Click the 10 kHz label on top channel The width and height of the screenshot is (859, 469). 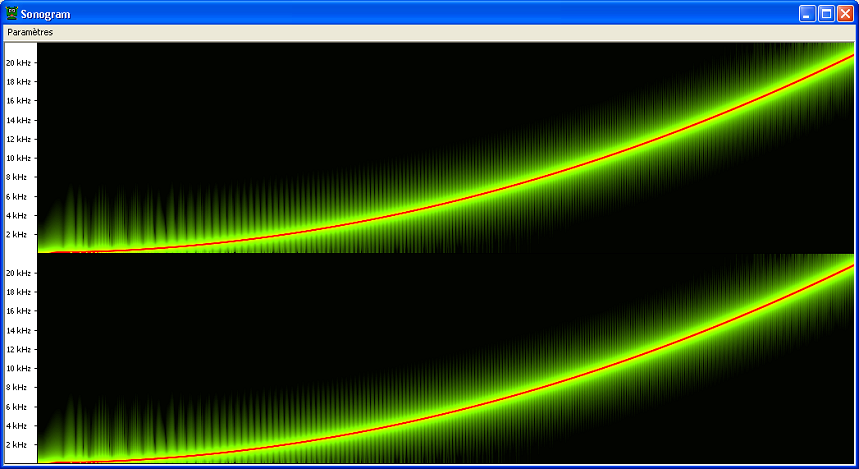[x=18, y=158]
